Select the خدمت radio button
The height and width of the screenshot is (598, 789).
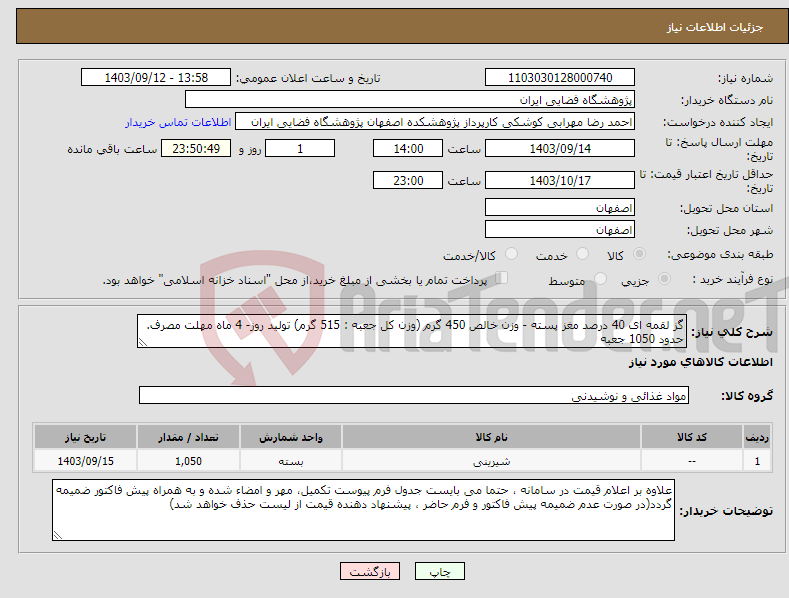tap(582, 254)
